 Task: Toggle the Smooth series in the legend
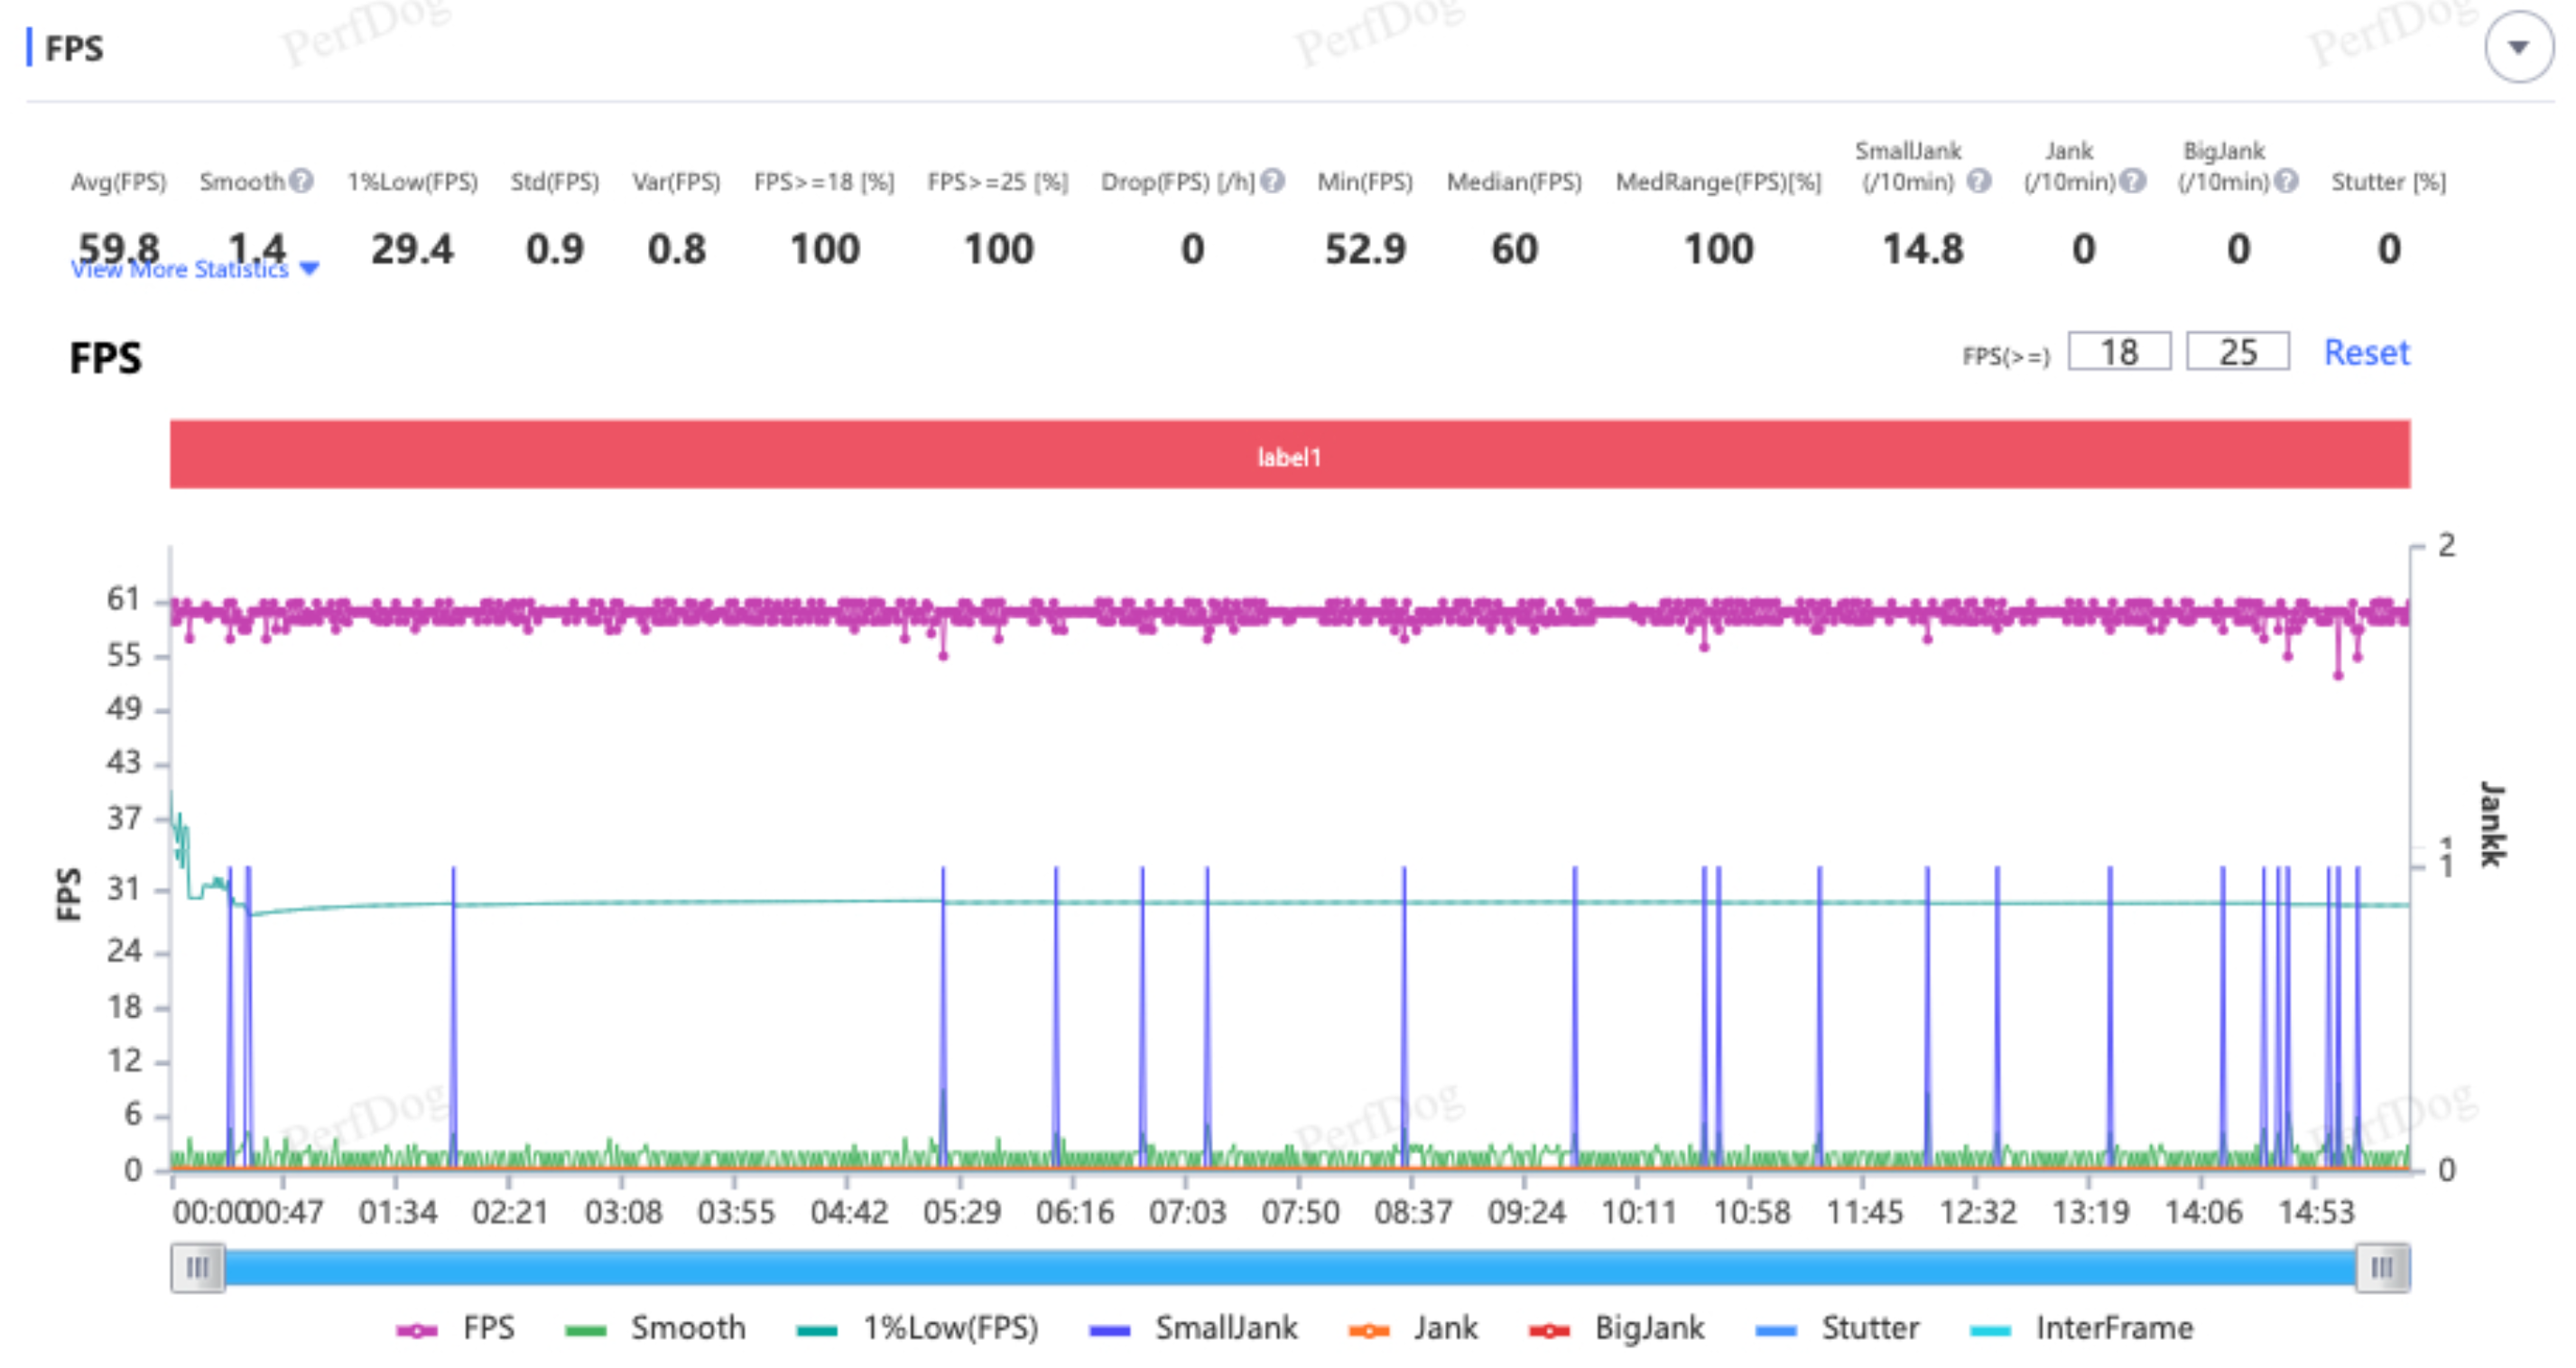pyautogui.click(x=656, y=1328)
